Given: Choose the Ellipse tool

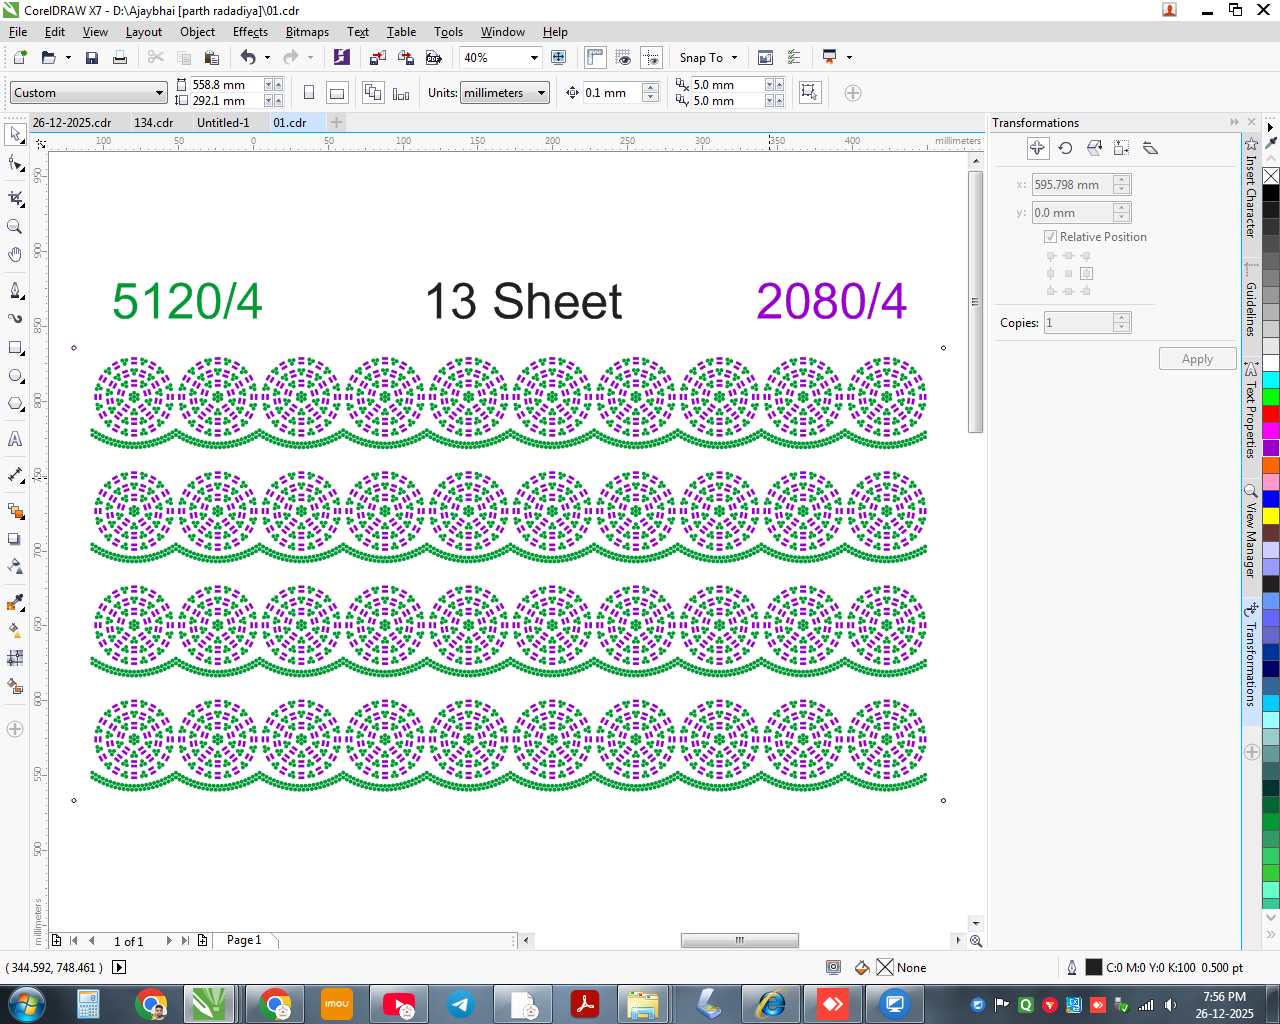Looking at the screenshot, I should 15,376.
